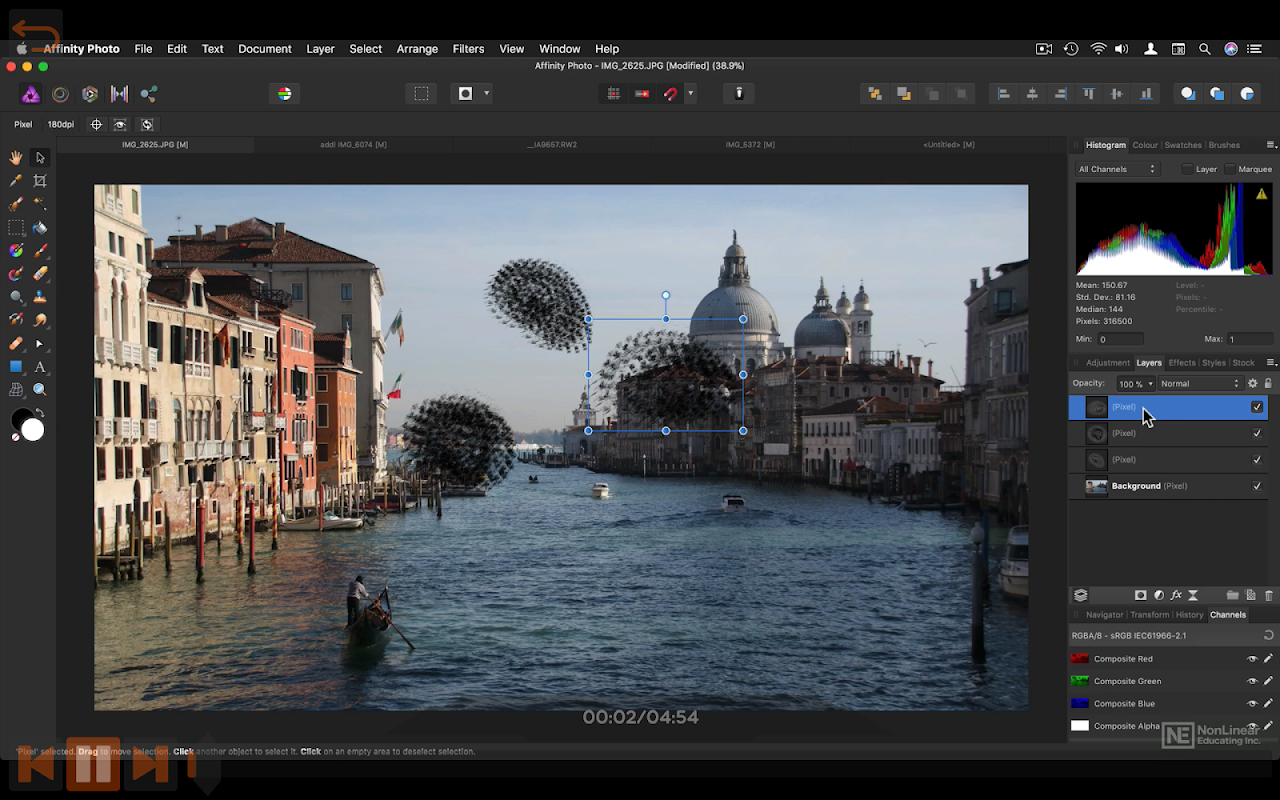Screen dimensions: 1280x800
Task: Choose the Flood Fill bucket tool
Action: tap(40, 227)
